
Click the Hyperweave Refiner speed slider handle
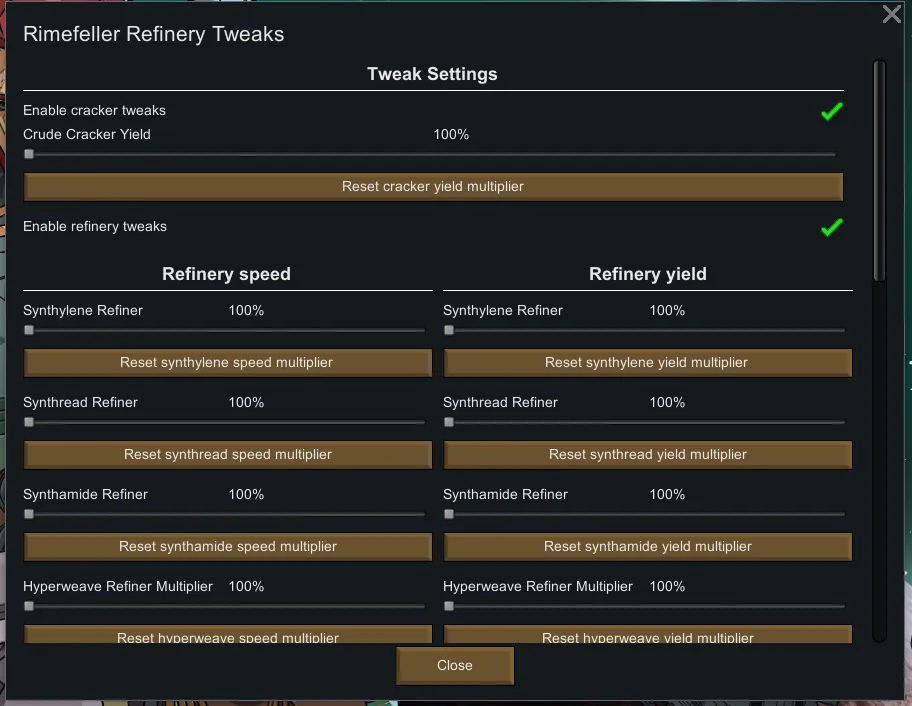[x=29, y=606]
